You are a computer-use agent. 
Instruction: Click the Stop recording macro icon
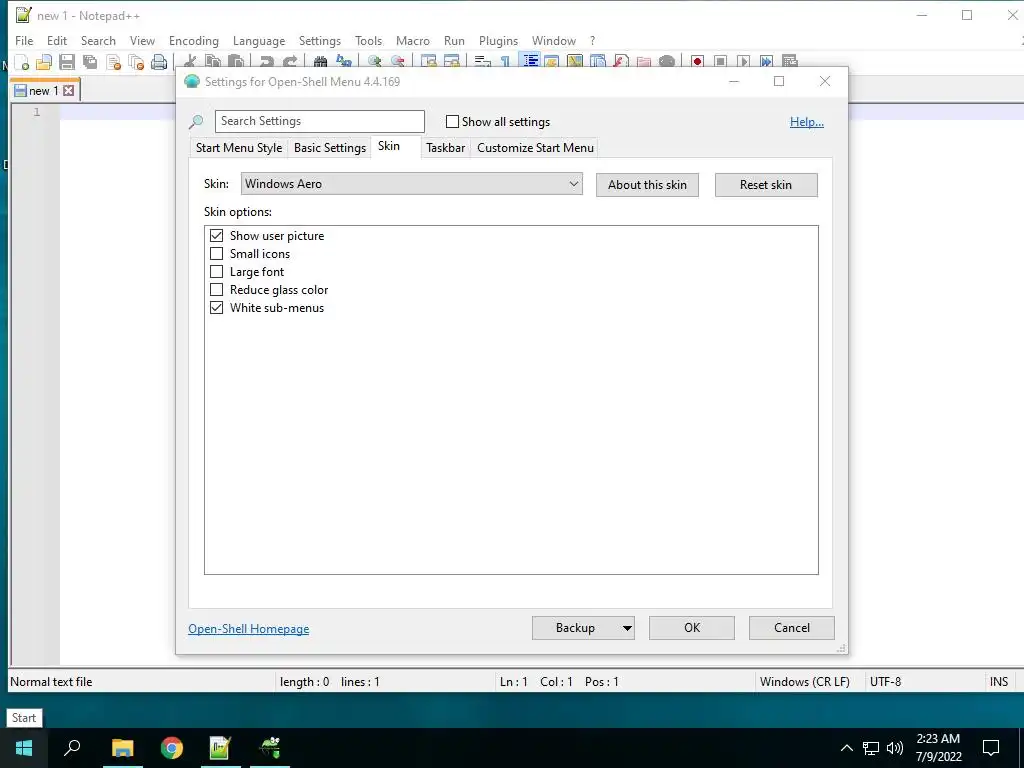tap(720, 62)
